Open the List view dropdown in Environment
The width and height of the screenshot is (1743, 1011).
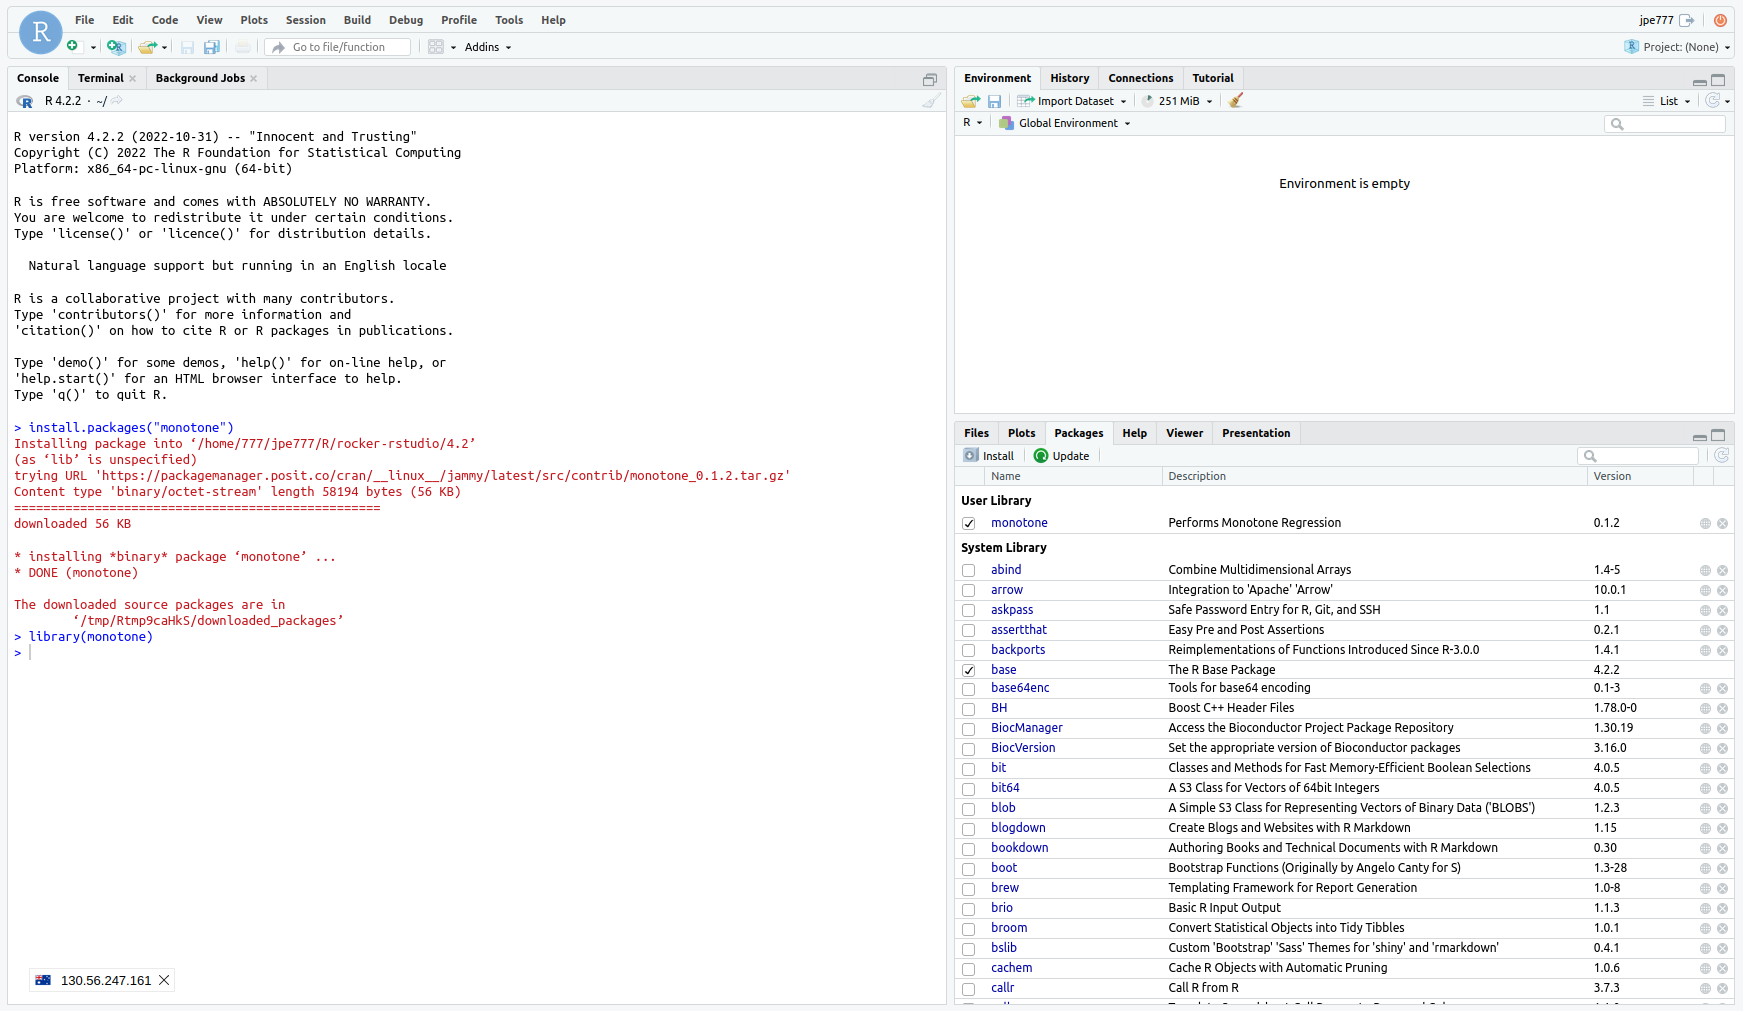tap(1667, 101)
